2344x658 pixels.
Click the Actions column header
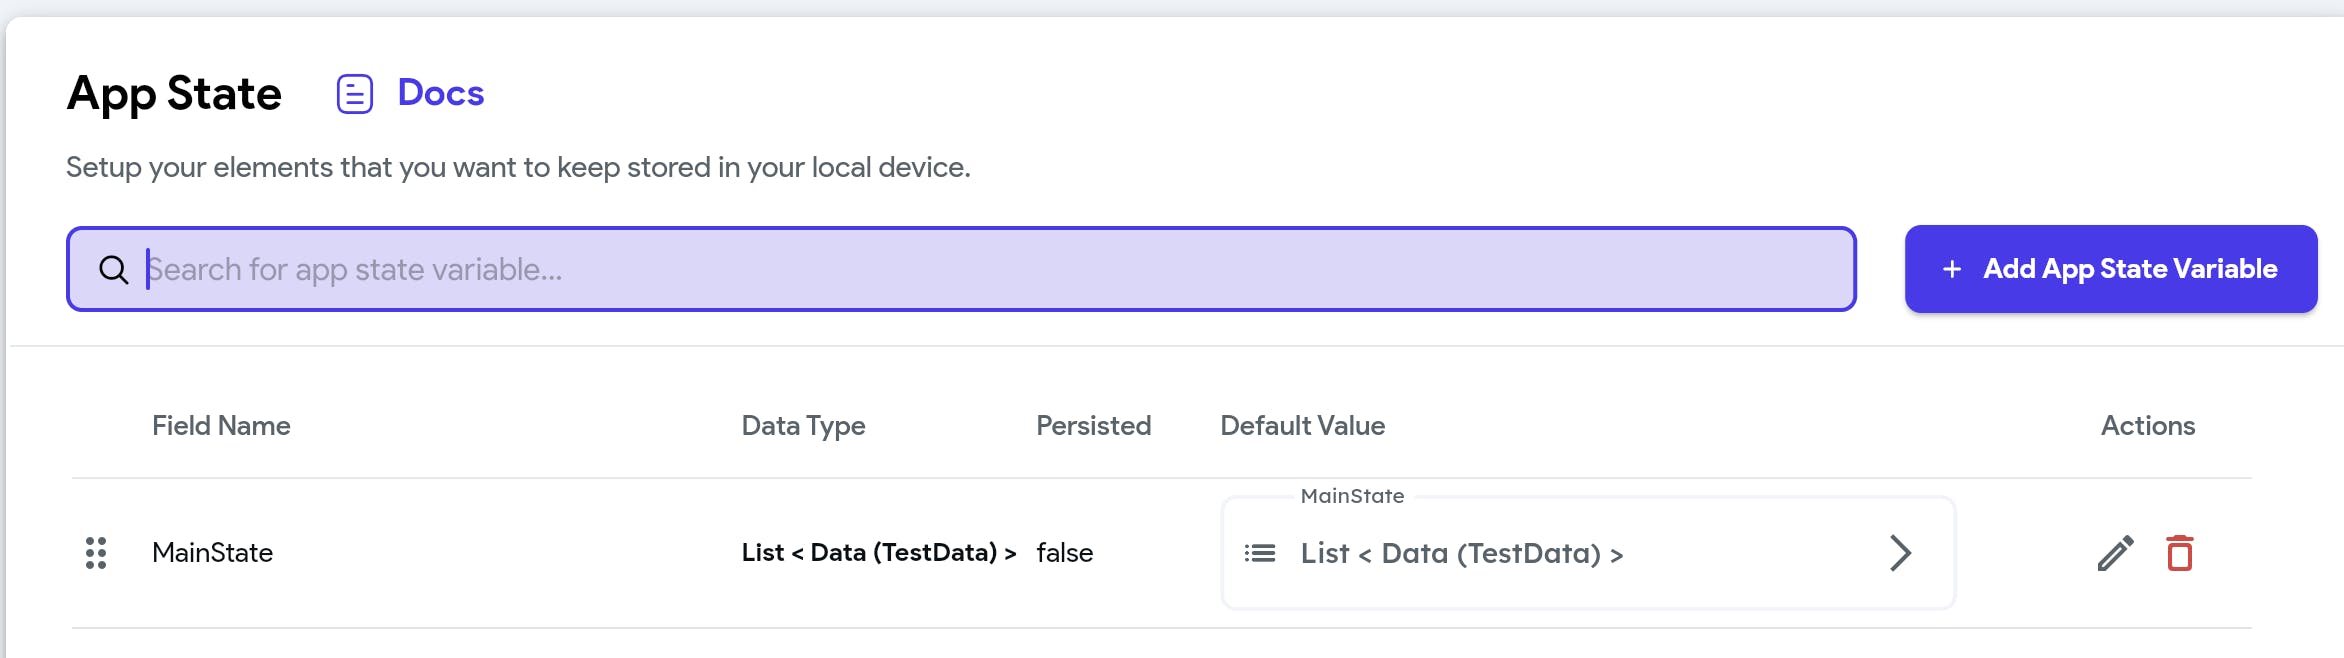click(x=2147, y=426)
